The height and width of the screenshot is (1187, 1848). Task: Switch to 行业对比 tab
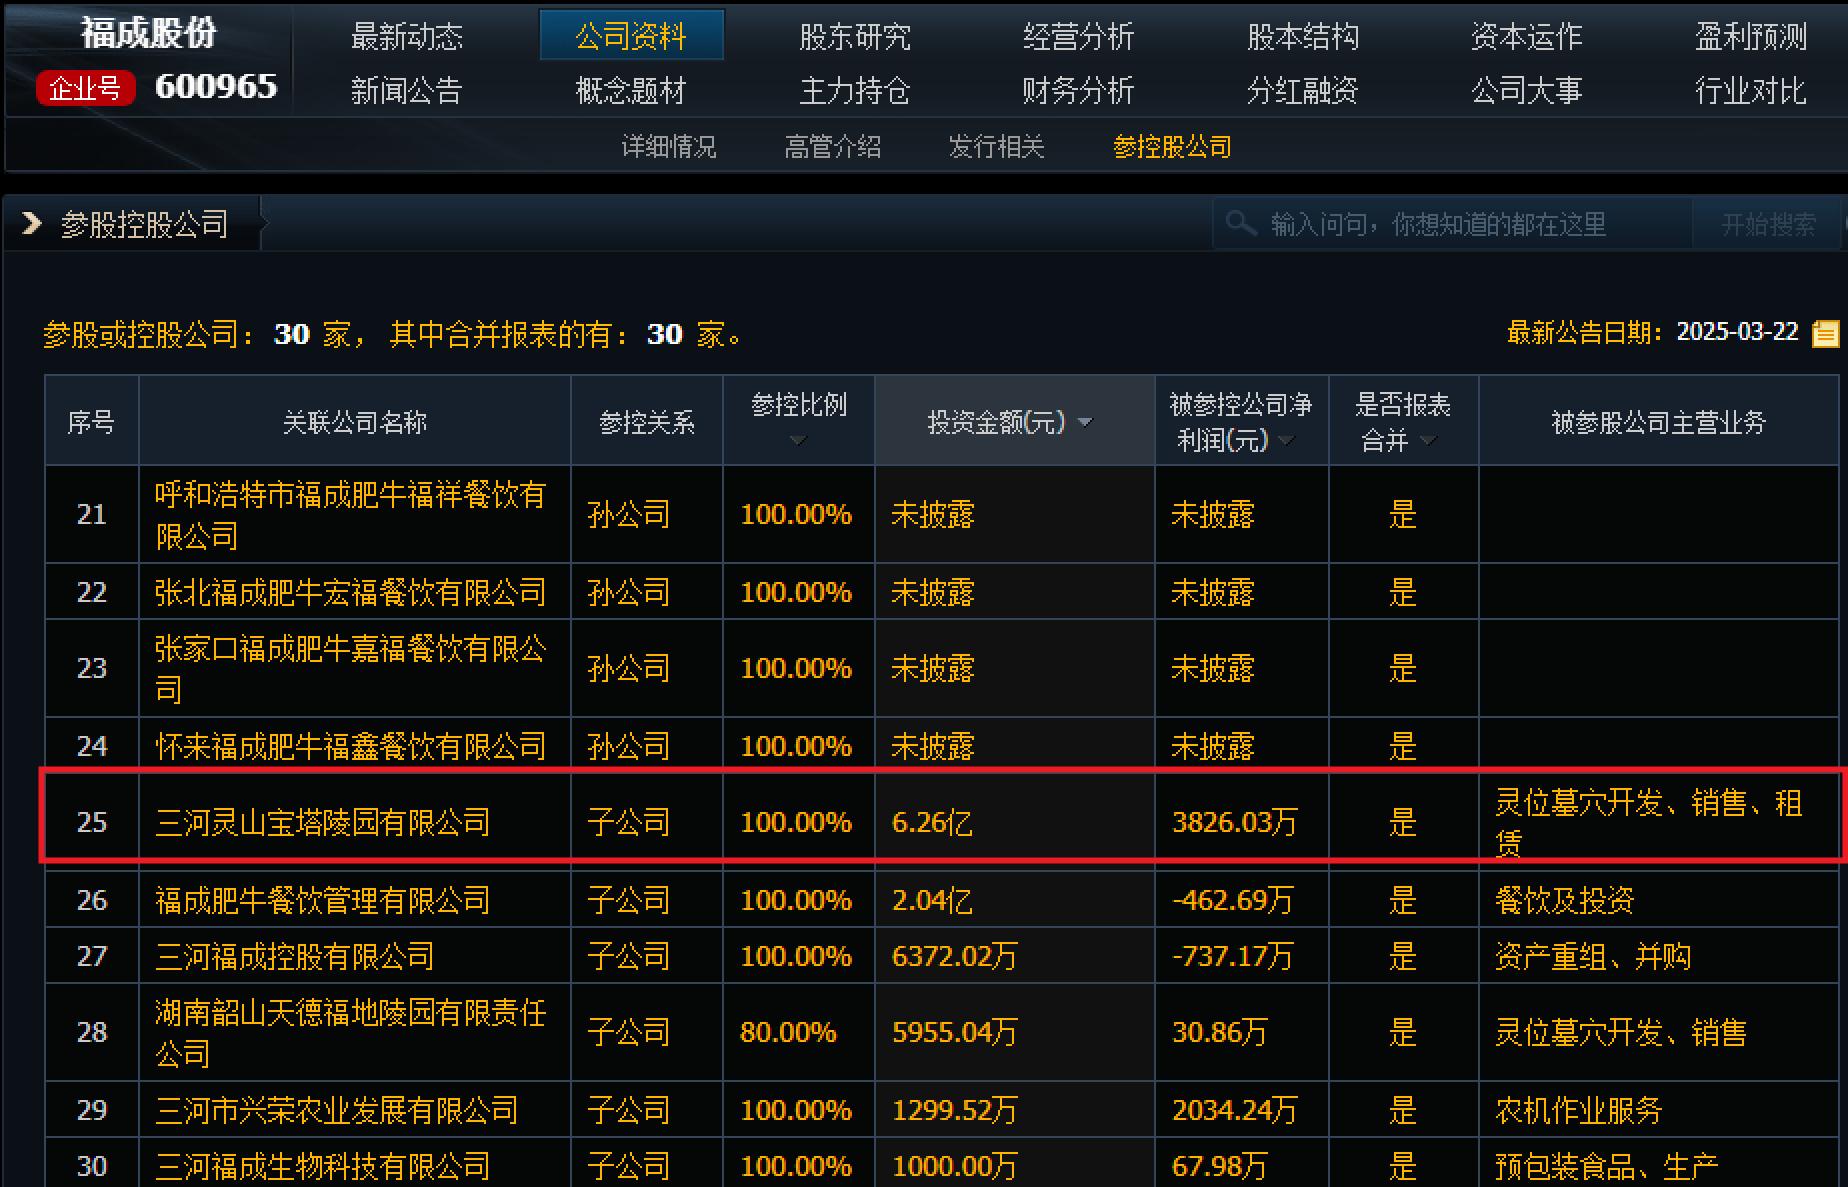click(x=1751, y=91)
